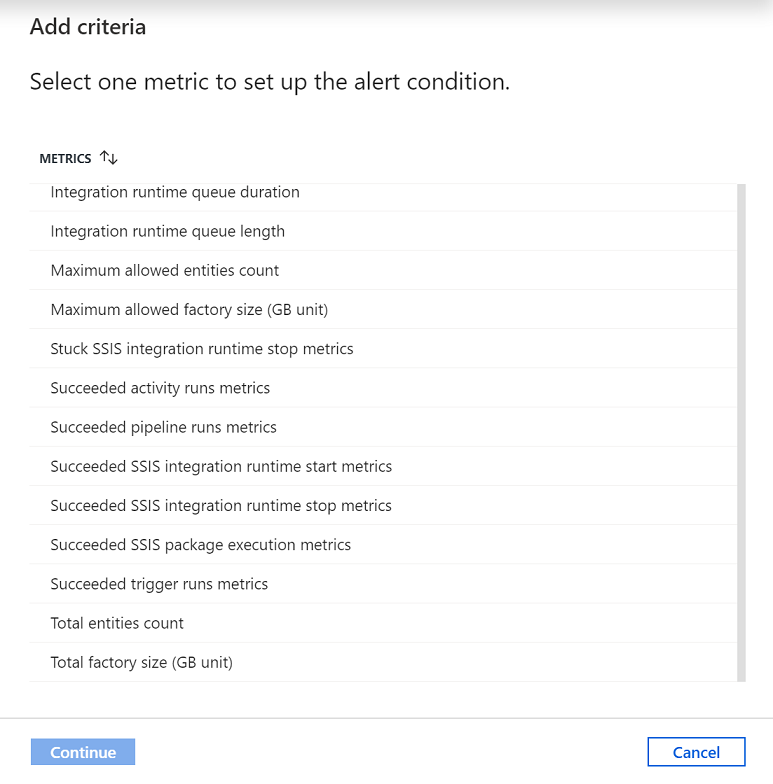Pick Total entities count metric

117,623
